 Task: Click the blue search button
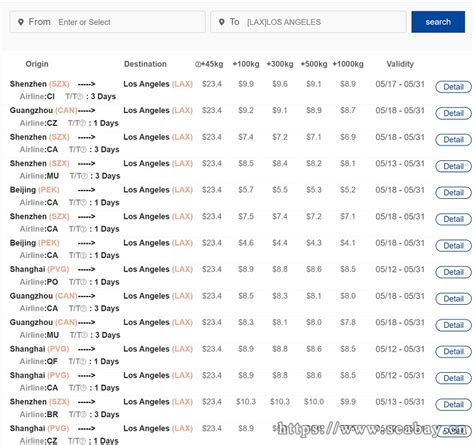438,22
